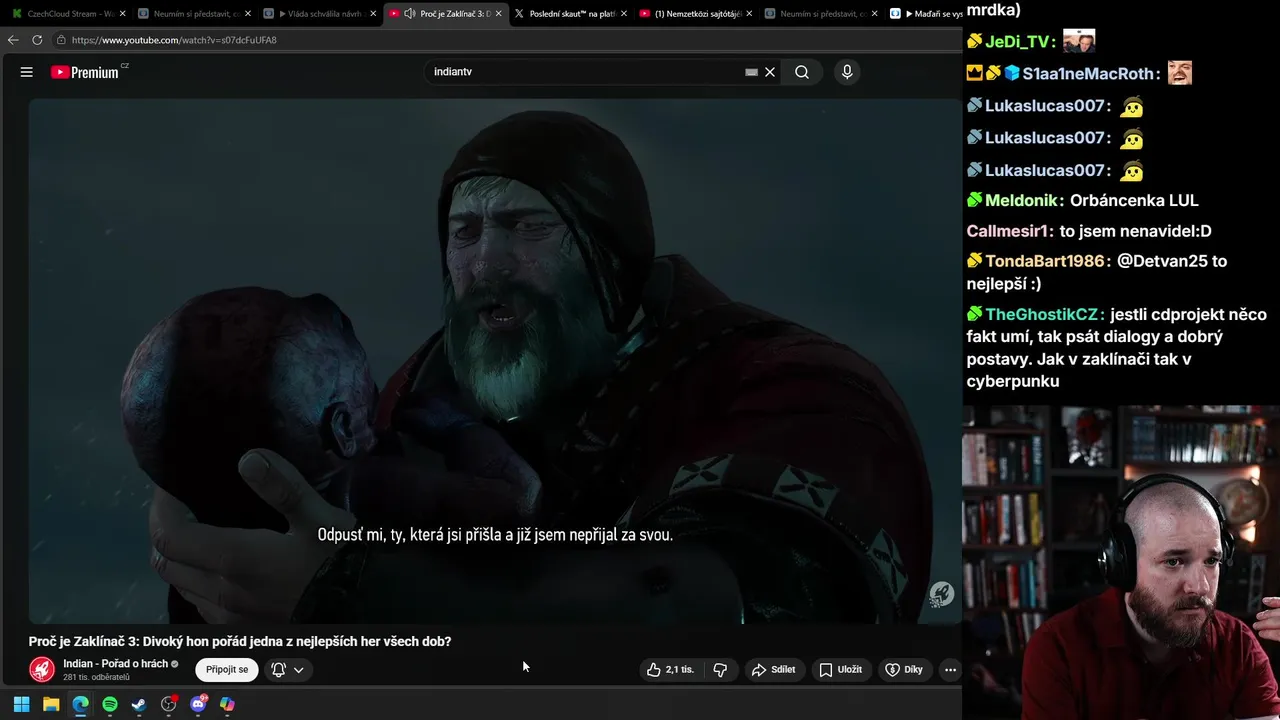Image resolution: width=1280 pixels, height=720 pixels.
Task: Clear the 'indiantv' search query
Action: 770,72
